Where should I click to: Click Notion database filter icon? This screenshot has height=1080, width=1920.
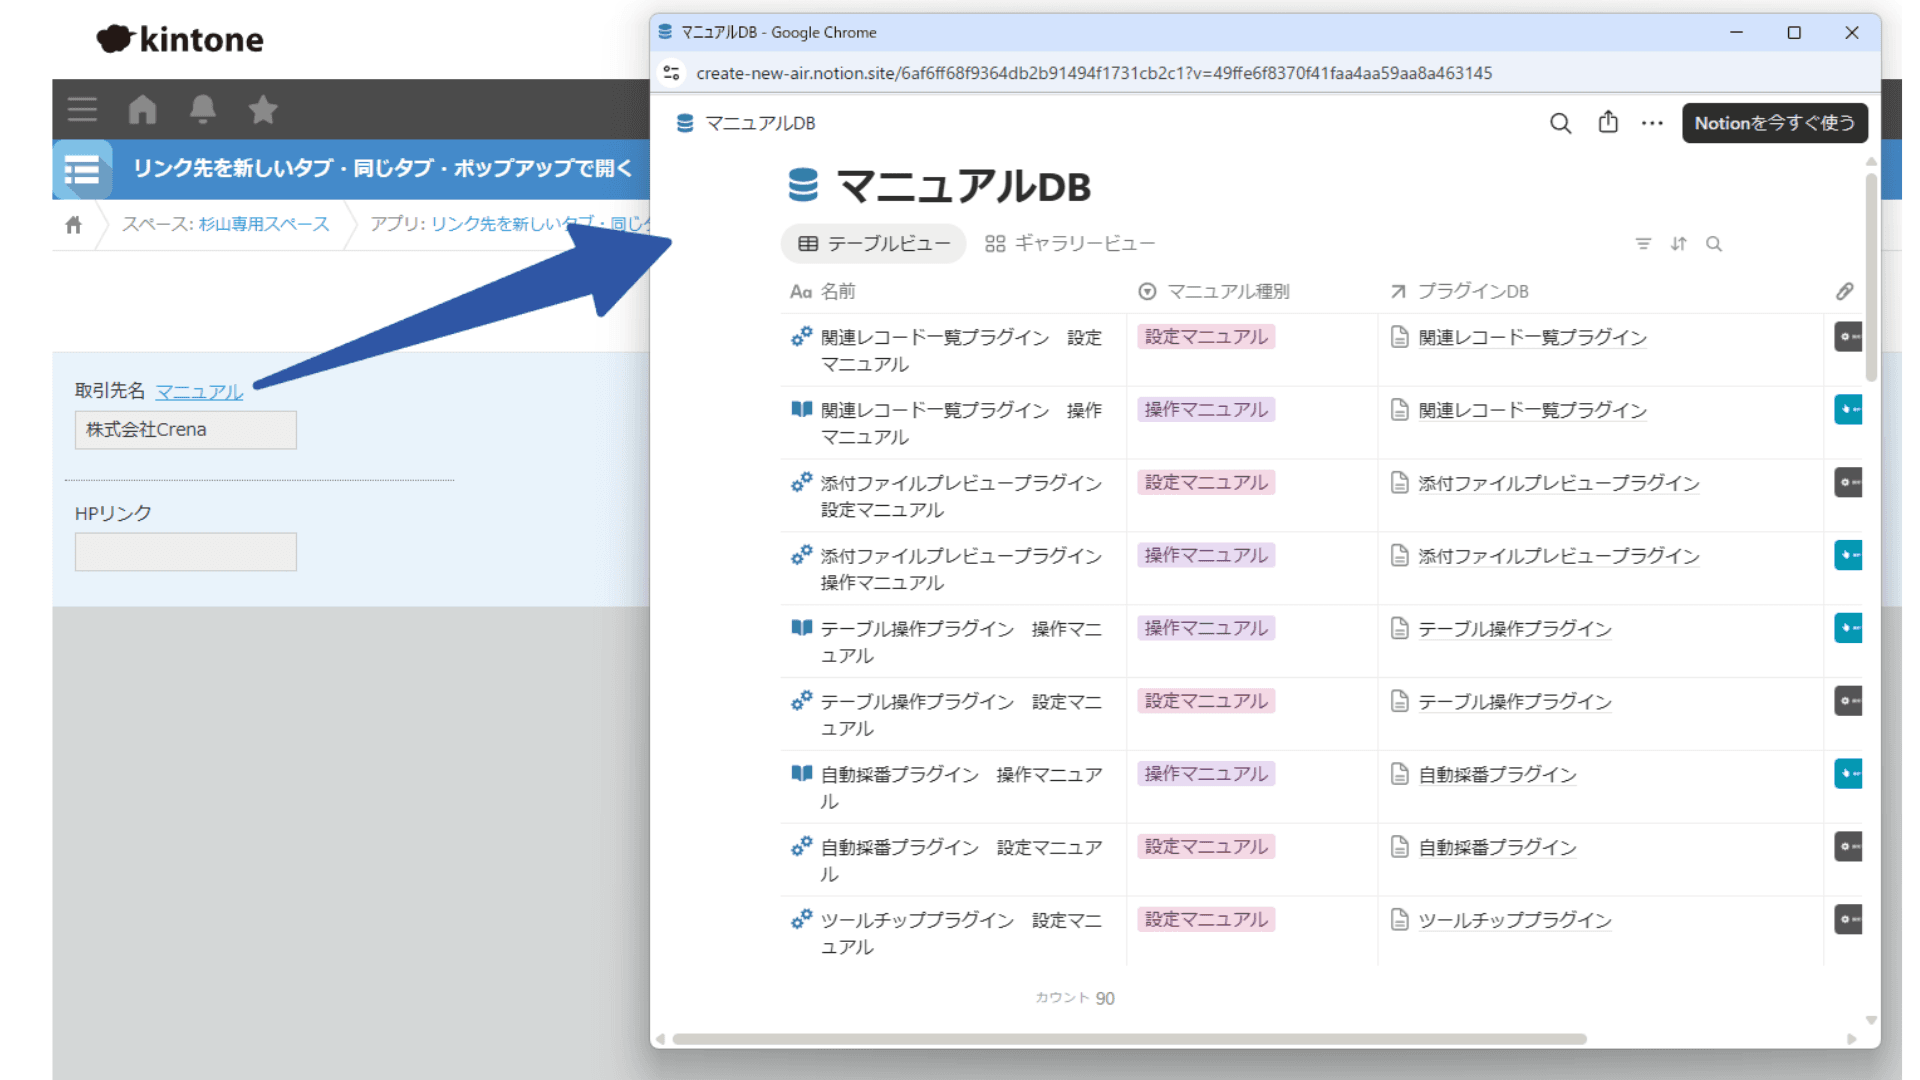1643,244
